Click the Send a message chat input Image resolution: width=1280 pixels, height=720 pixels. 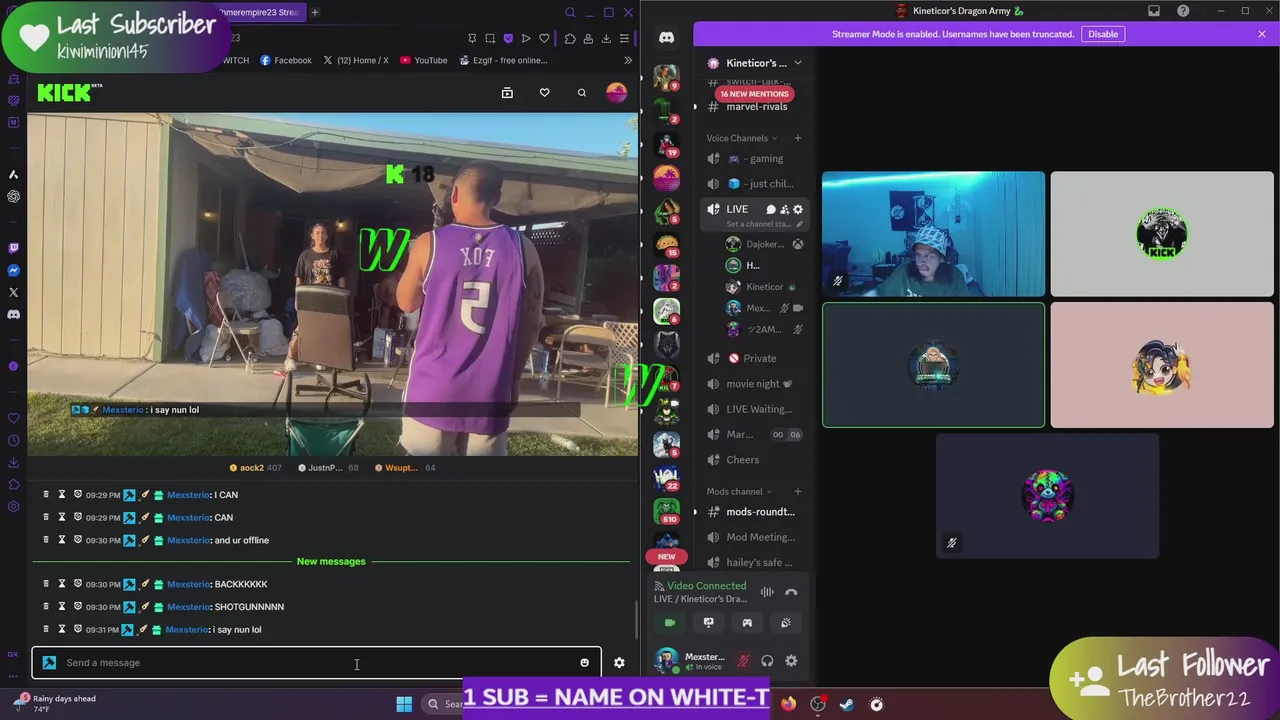coord(316,663)
